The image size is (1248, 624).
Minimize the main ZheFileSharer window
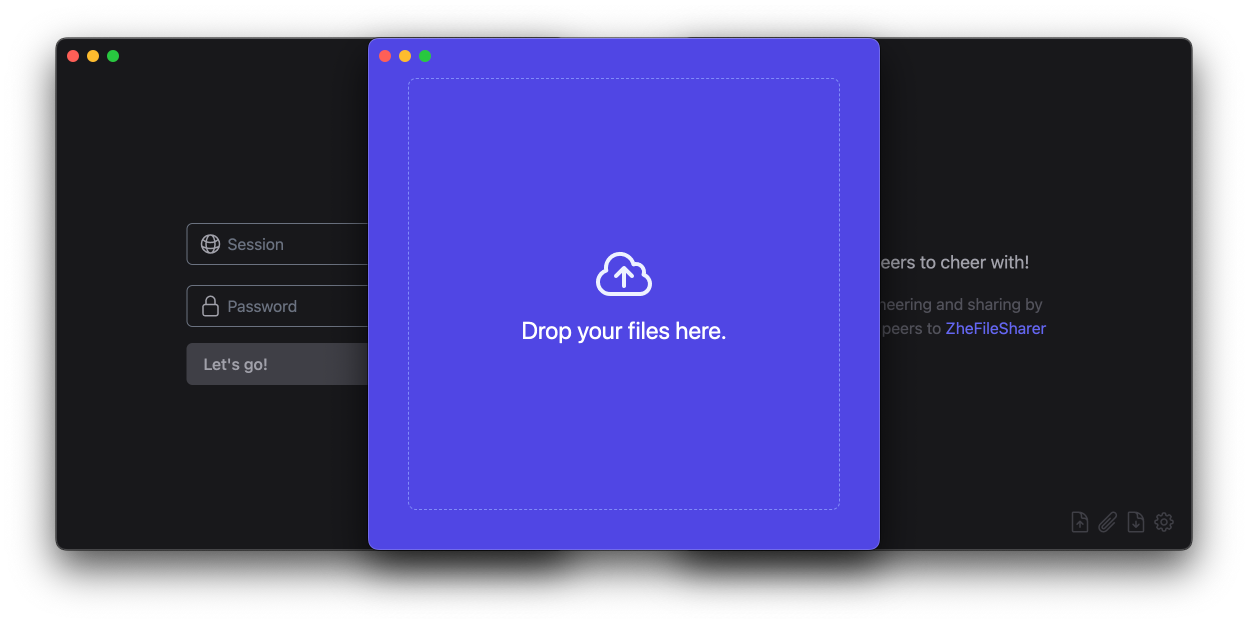click(x=93, y=55)
